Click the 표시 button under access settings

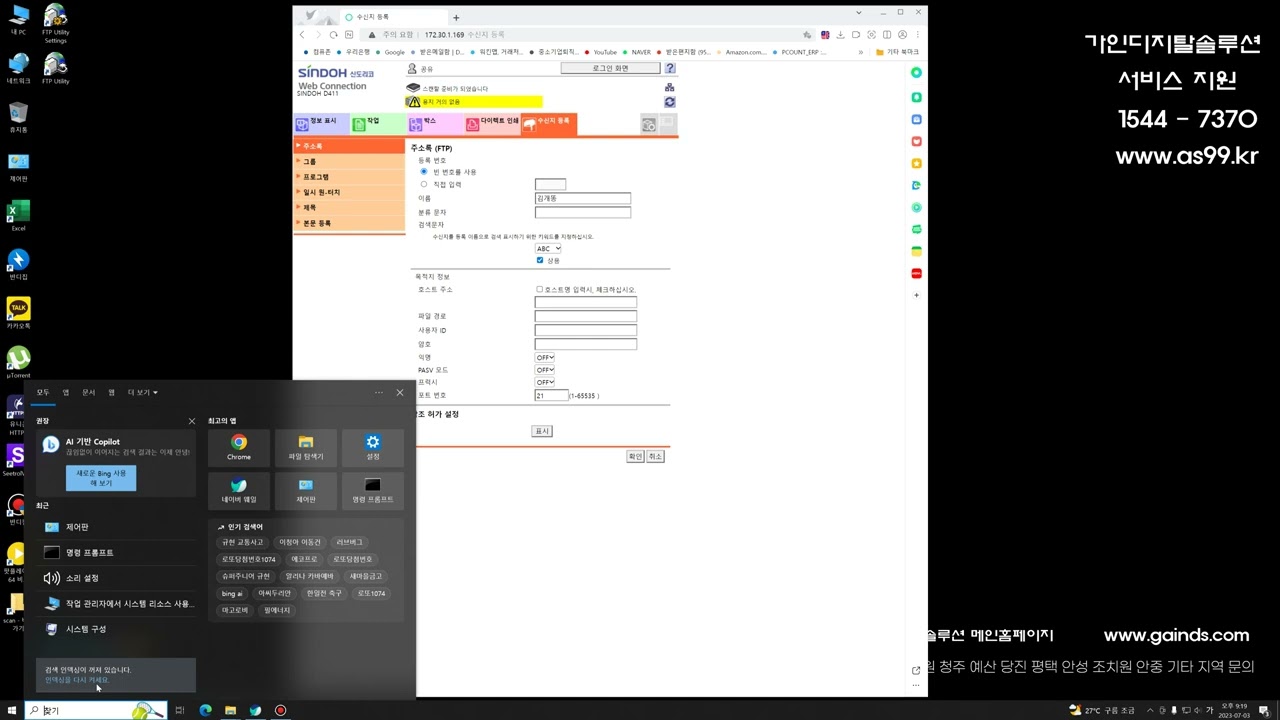[x=542, y=431]
